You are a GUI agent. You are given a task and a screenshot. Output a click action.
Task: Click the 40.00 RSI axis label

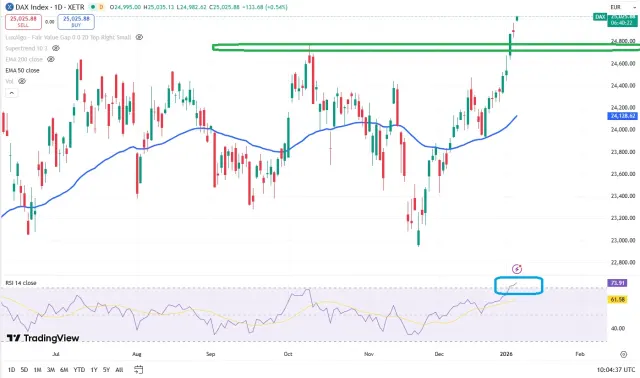618,328
